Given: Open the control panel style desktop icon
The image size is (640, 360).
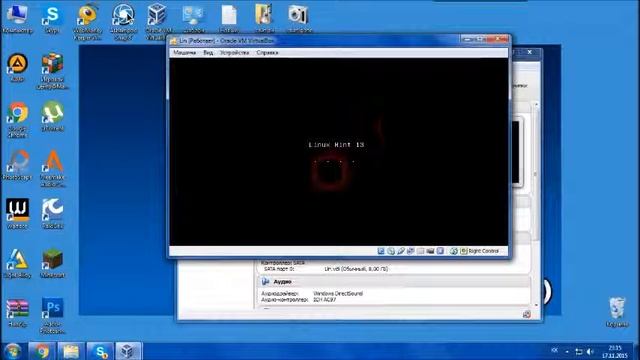Looking at the screenshot, I should (x=193, y=18).
